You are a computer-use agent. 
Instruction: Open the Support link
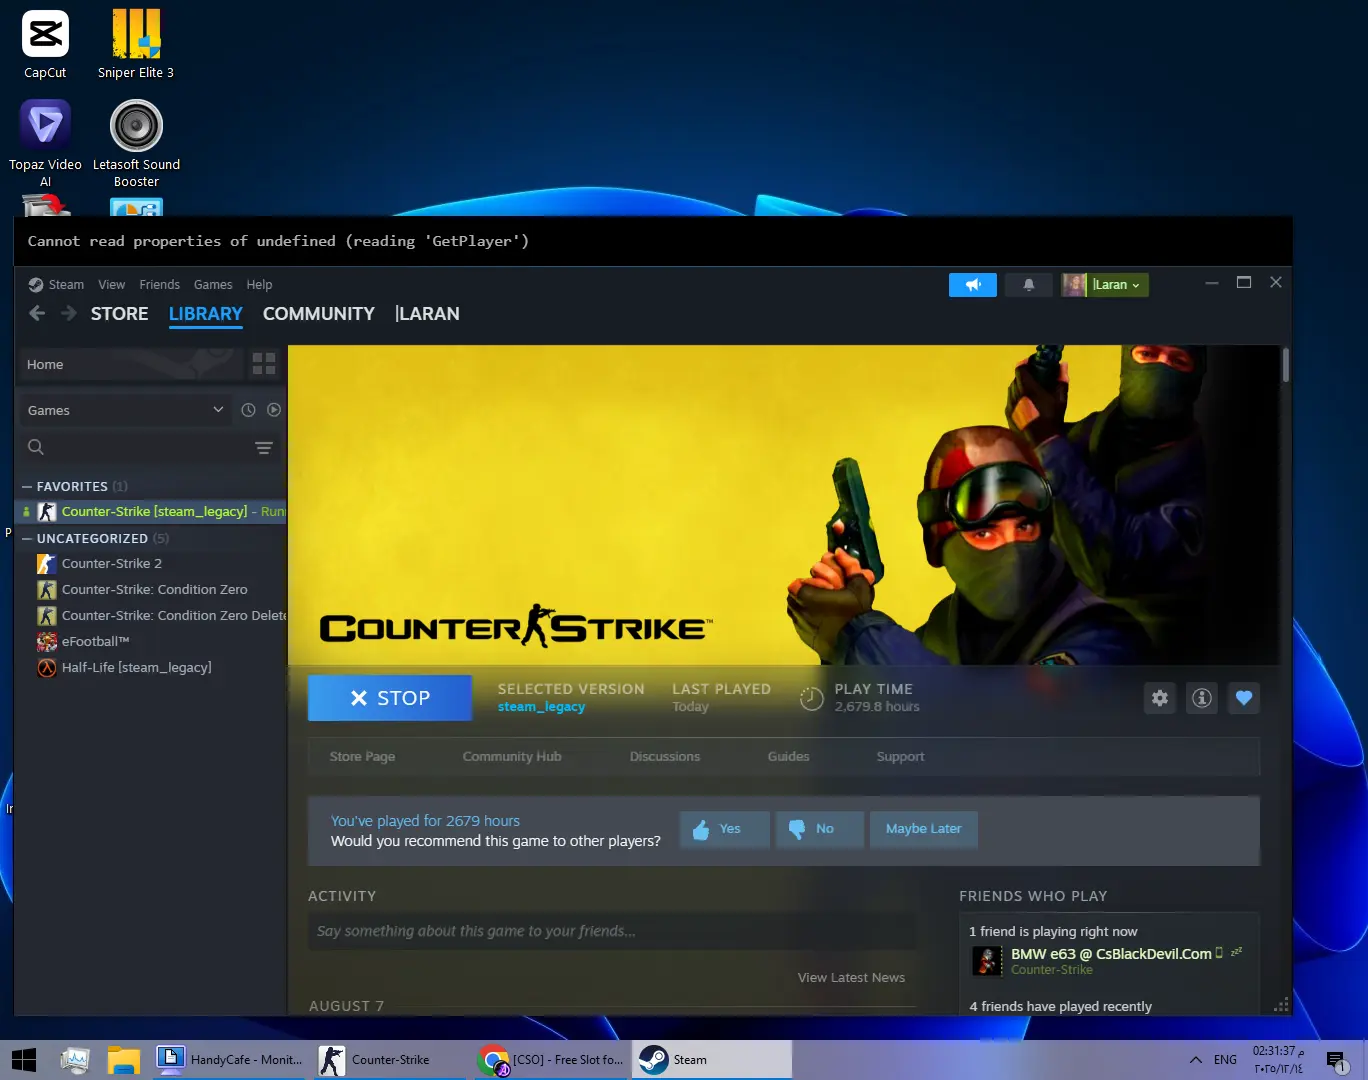click(901, 757)
